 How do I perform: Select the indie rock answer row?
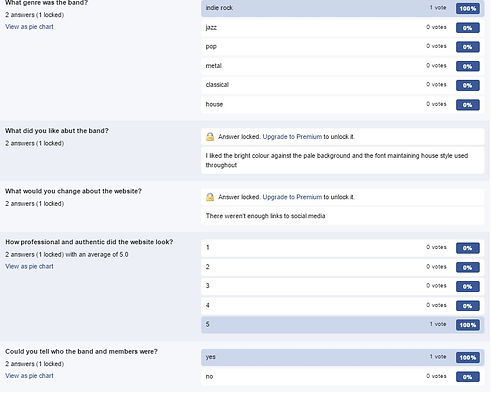coord(342,8)
